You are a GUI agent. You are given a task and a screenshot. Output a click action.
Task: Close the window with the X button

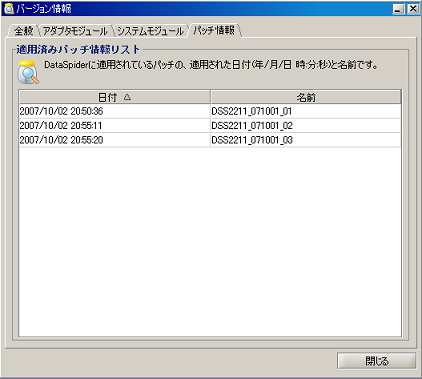(413, 9)
